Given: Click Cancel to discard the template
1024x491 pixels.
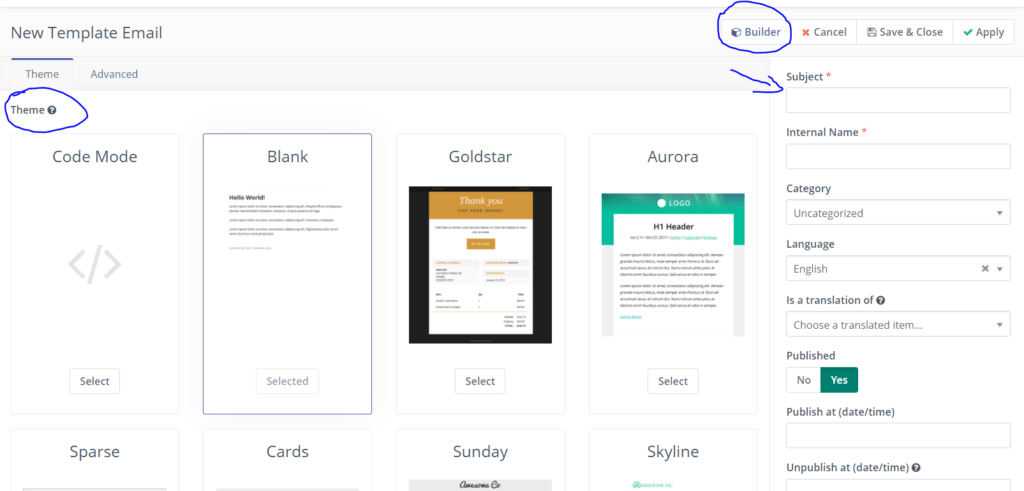Looking at the screenshot, I should tap(824, 32).
